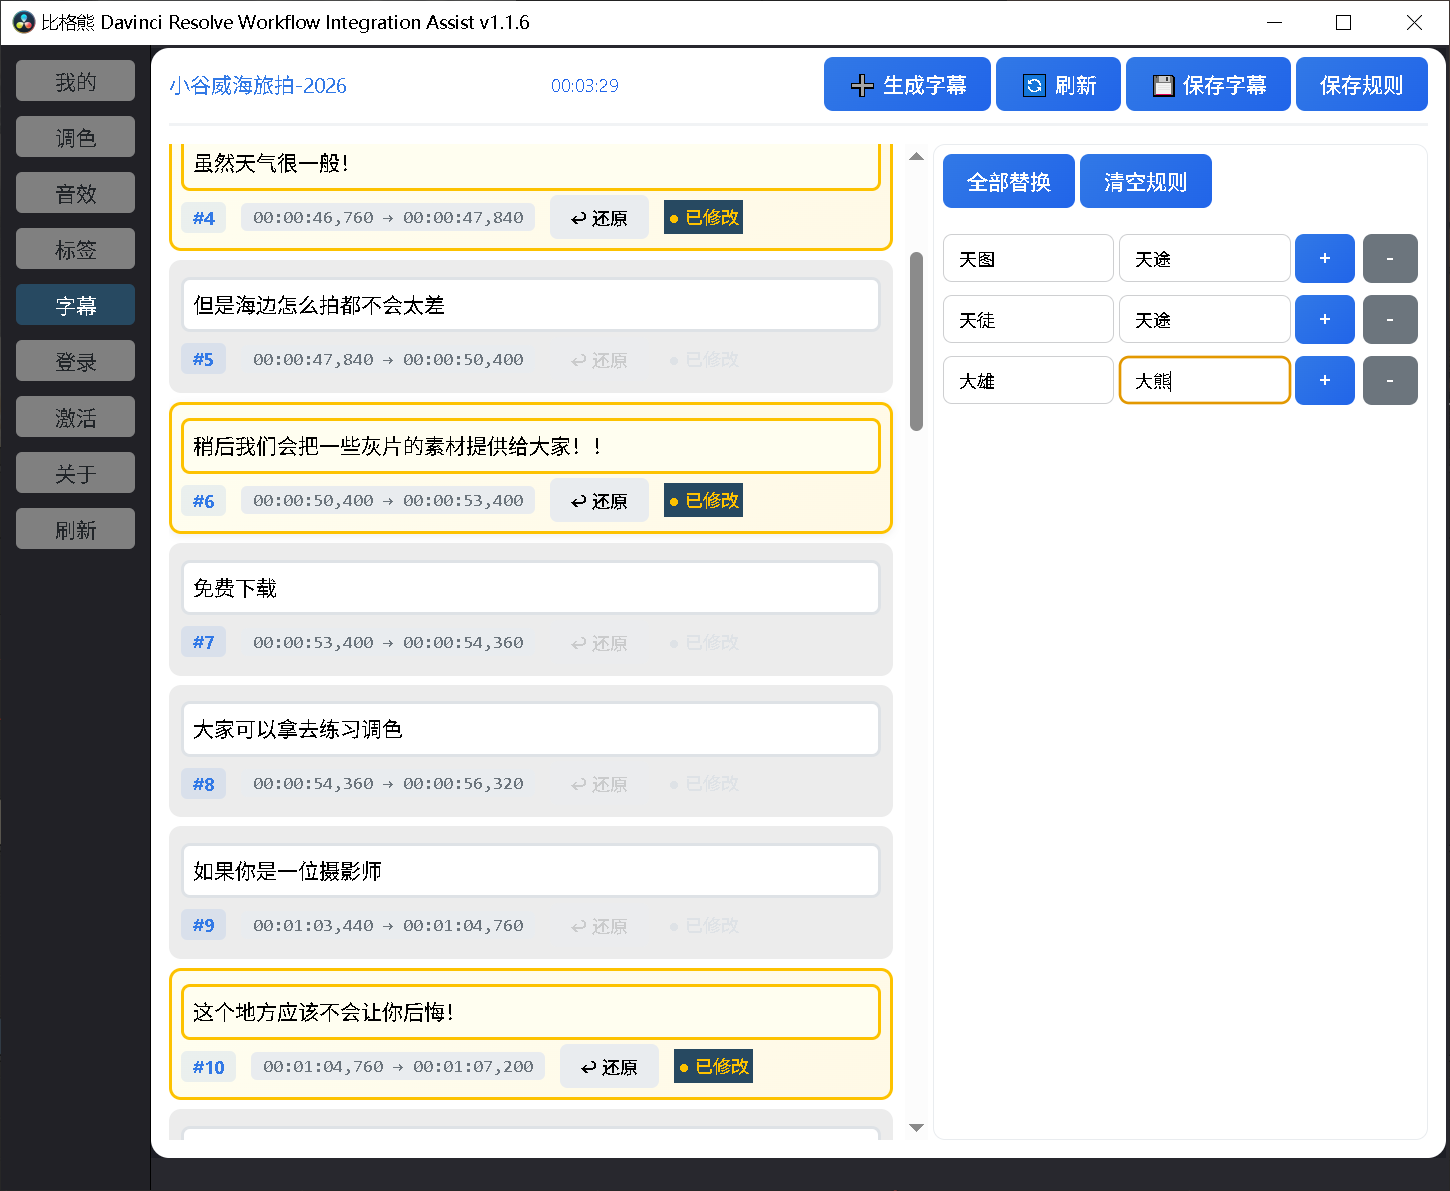Viewport: 1450px width, 1191px height.
Task: Remove the 天徒 replacement rule with minus button
Action: click(x=1389, y=320)
